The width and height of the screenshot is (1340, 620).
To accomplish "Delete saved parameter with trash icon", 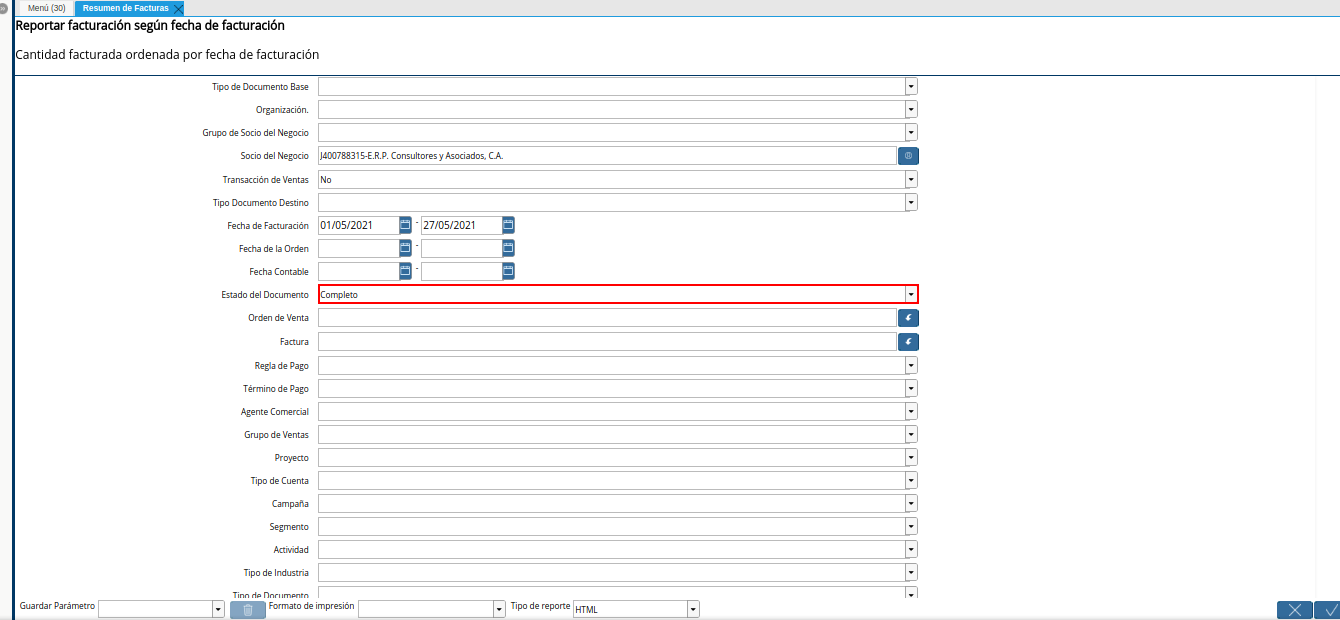I will tap(248, 609).
